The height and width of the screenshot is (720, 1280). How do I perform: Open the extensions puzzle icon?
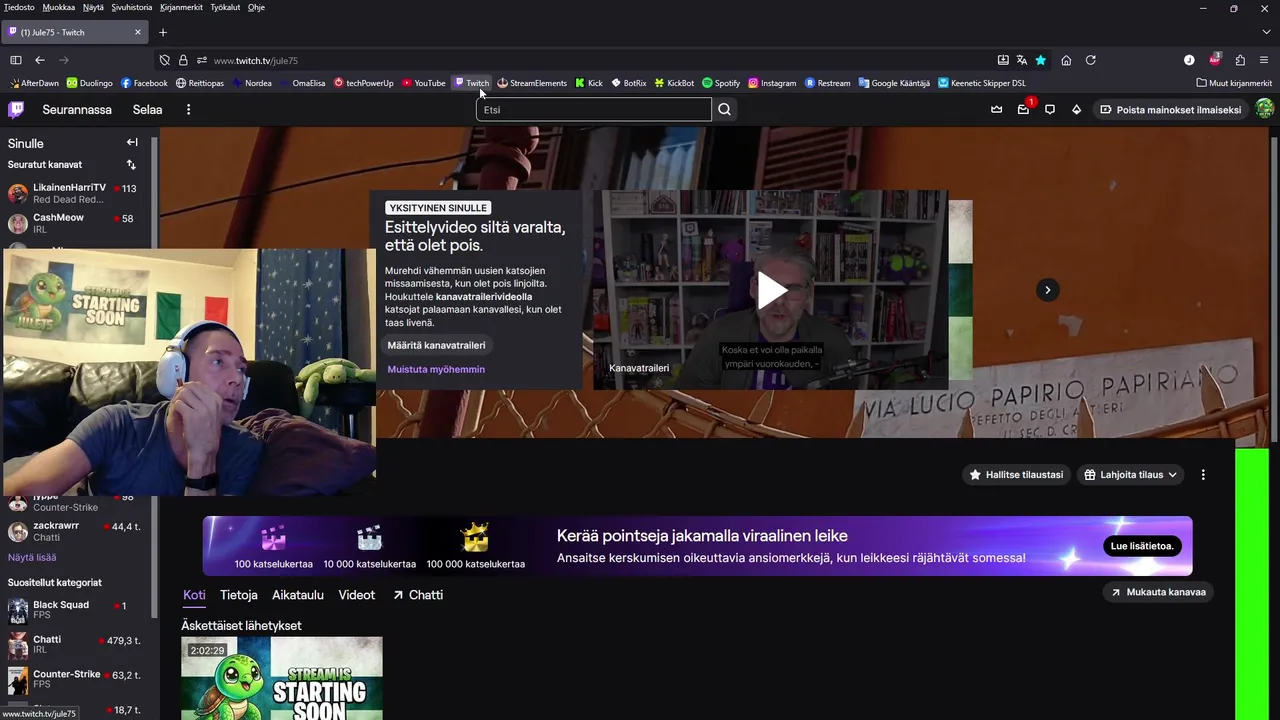click(1240, 60)
